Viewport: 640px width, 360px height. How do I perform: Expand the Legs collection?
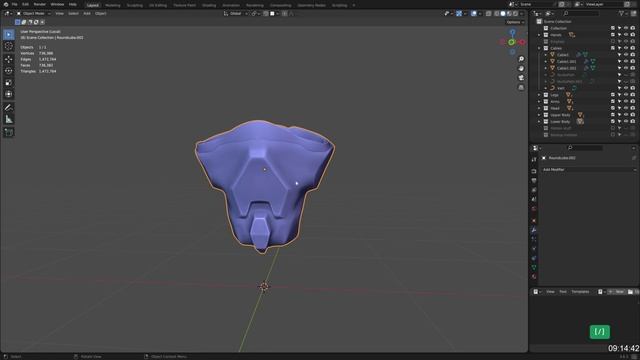coord(540,95)
